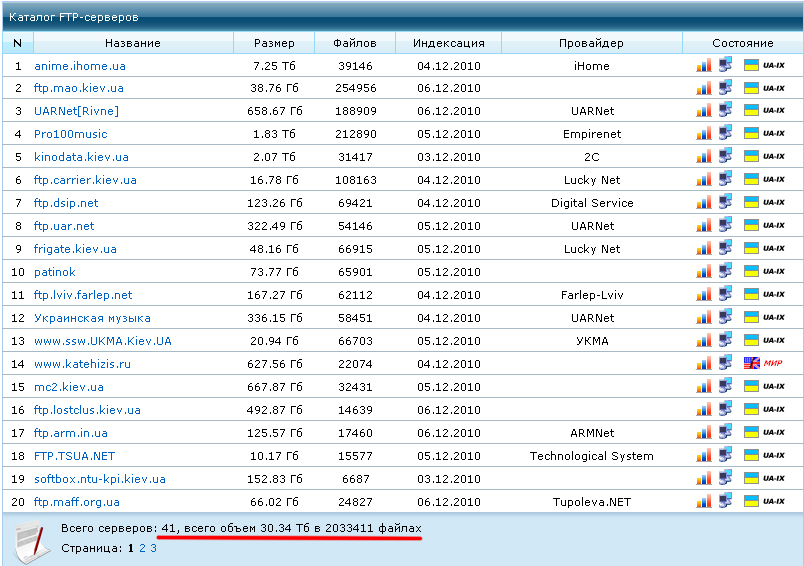Screen dimensions: 804x566
Task: Open the Украинская музыка link
Action: click(92, 318)
